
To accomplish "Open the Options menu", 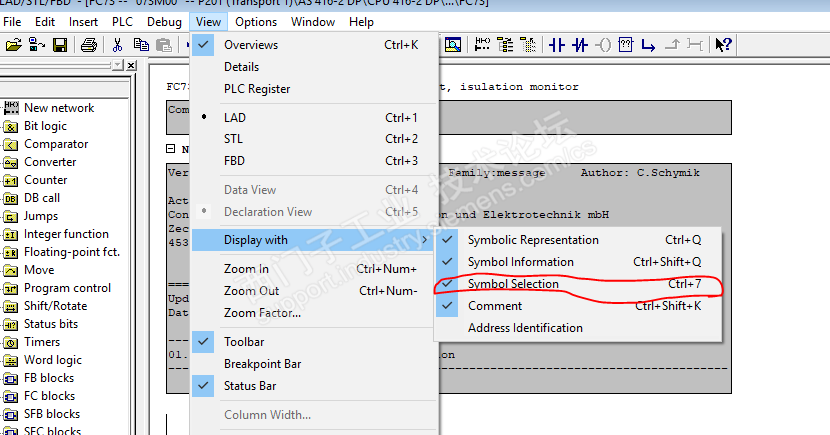I will [x=256, y=22].
